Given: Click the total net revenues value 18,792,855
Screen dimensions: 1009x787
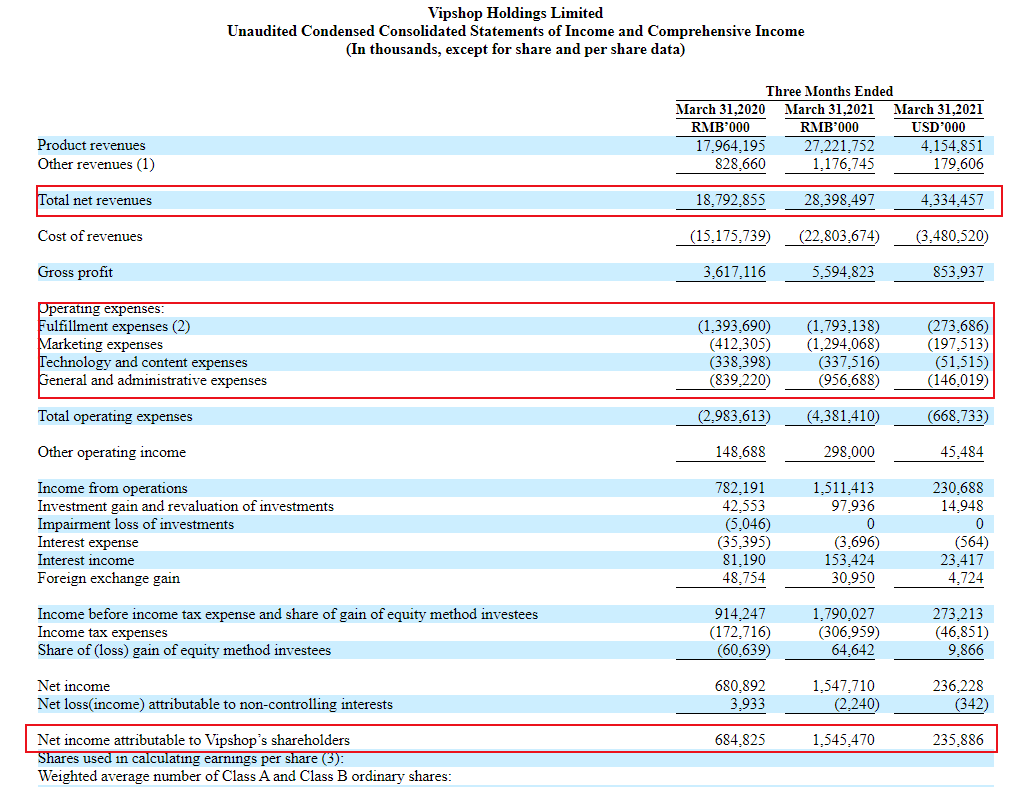Looking at the screenshot, I should pos(730,200).
